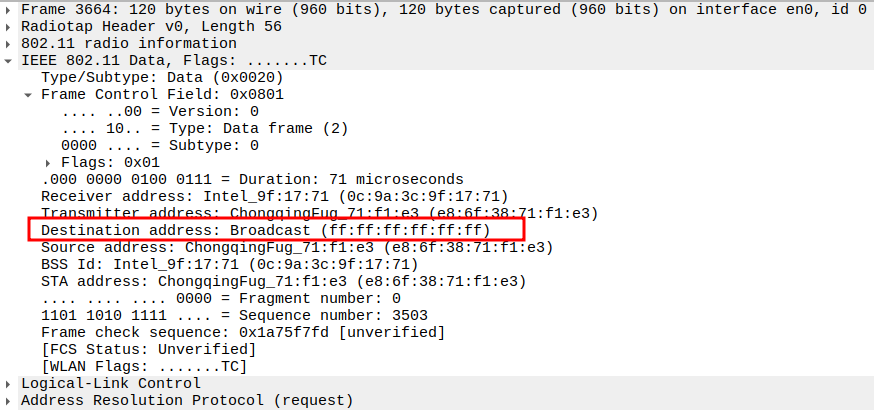Select the Sequence number: 3503 line
This screenshot has height=416, width=874.
click(x=220, y=315)
